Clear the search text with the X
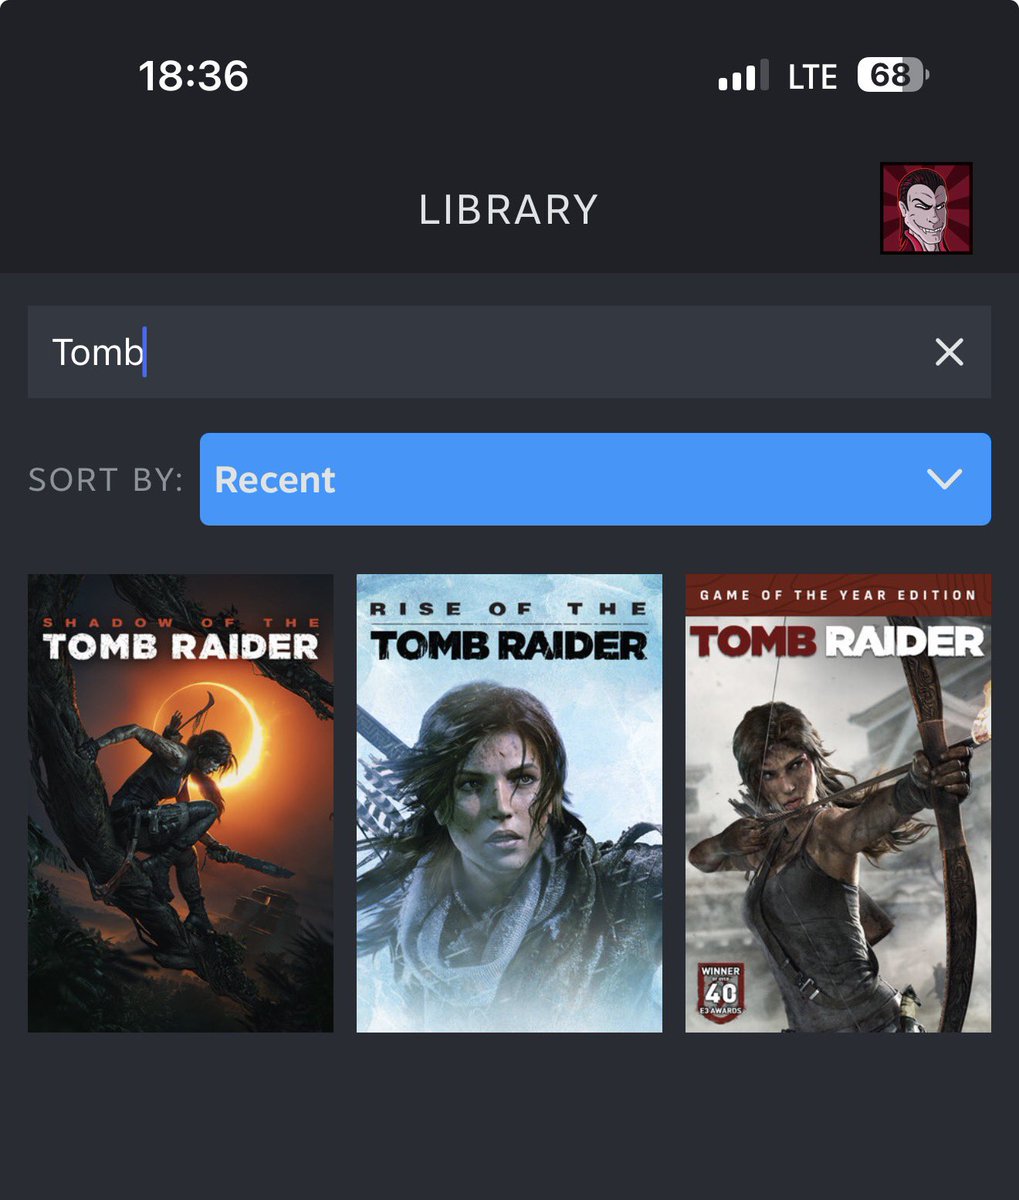Screen dimensions: 1019x1200 [x=949, y=352]
